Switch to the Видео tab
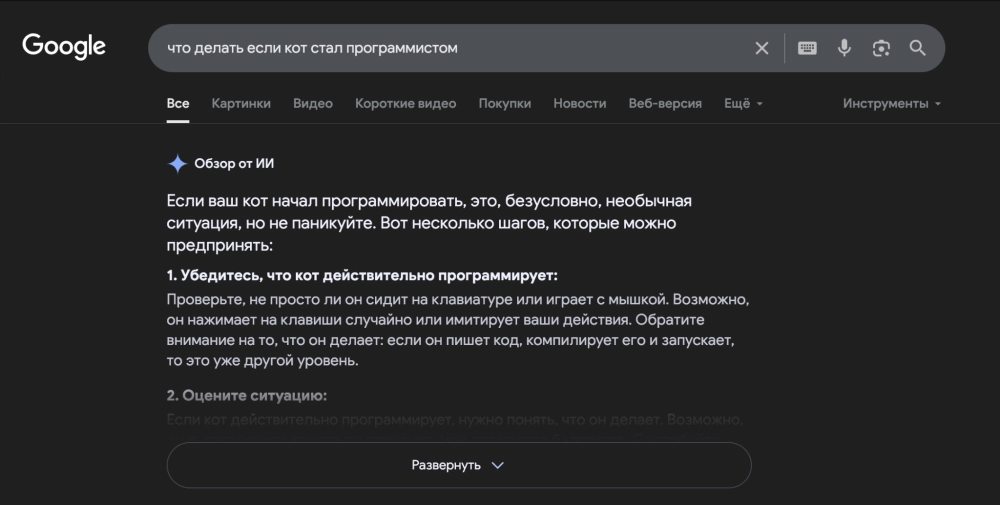The width and height of the screenshot is (1000, 505). coord(313,103)
